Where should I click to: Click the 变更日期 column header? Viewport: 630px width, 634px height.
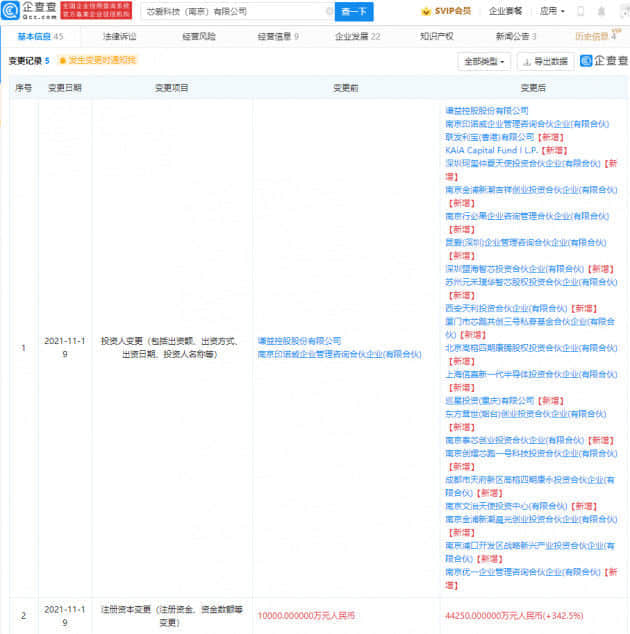click(65, 88)
